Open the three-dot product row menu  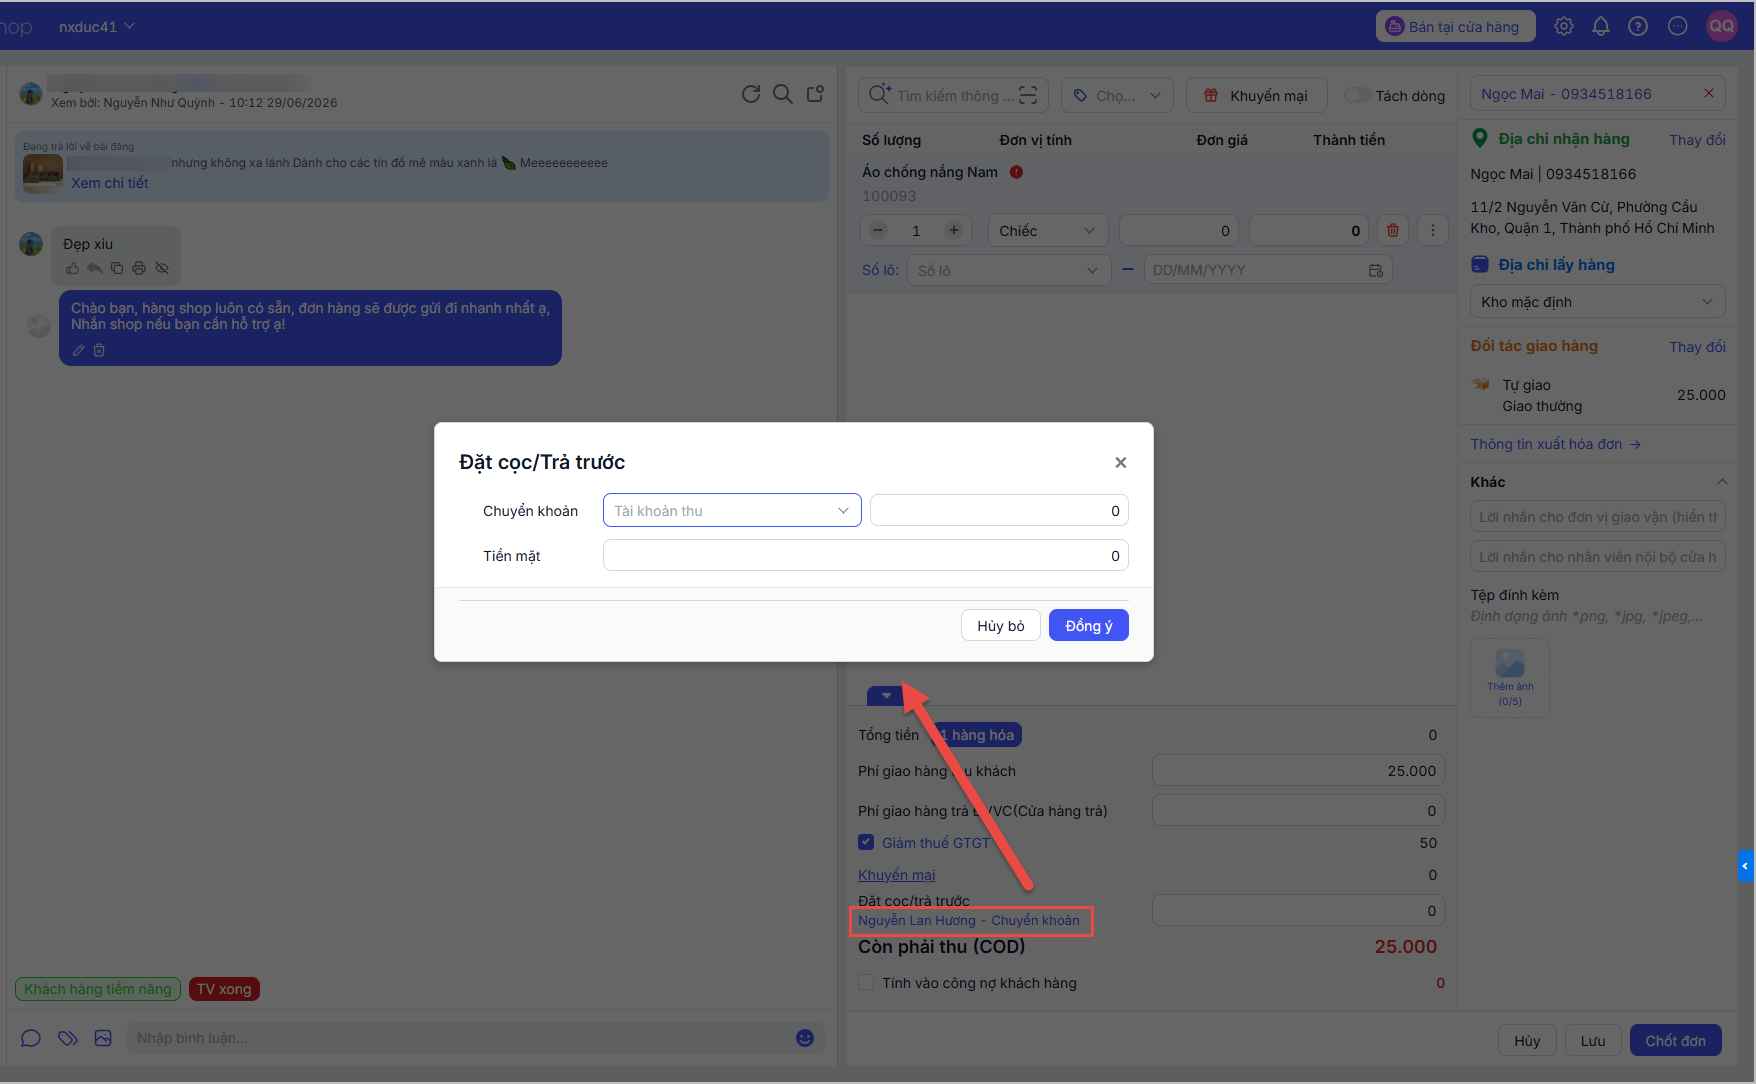click(1433, 231)
